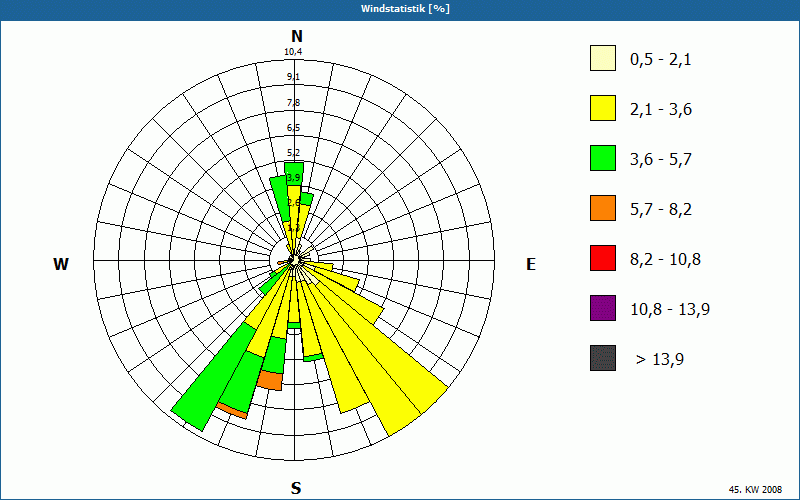Click the '9,1' radial axis value
The width and height of the screenshot is (800, 500).
point(293,77)
